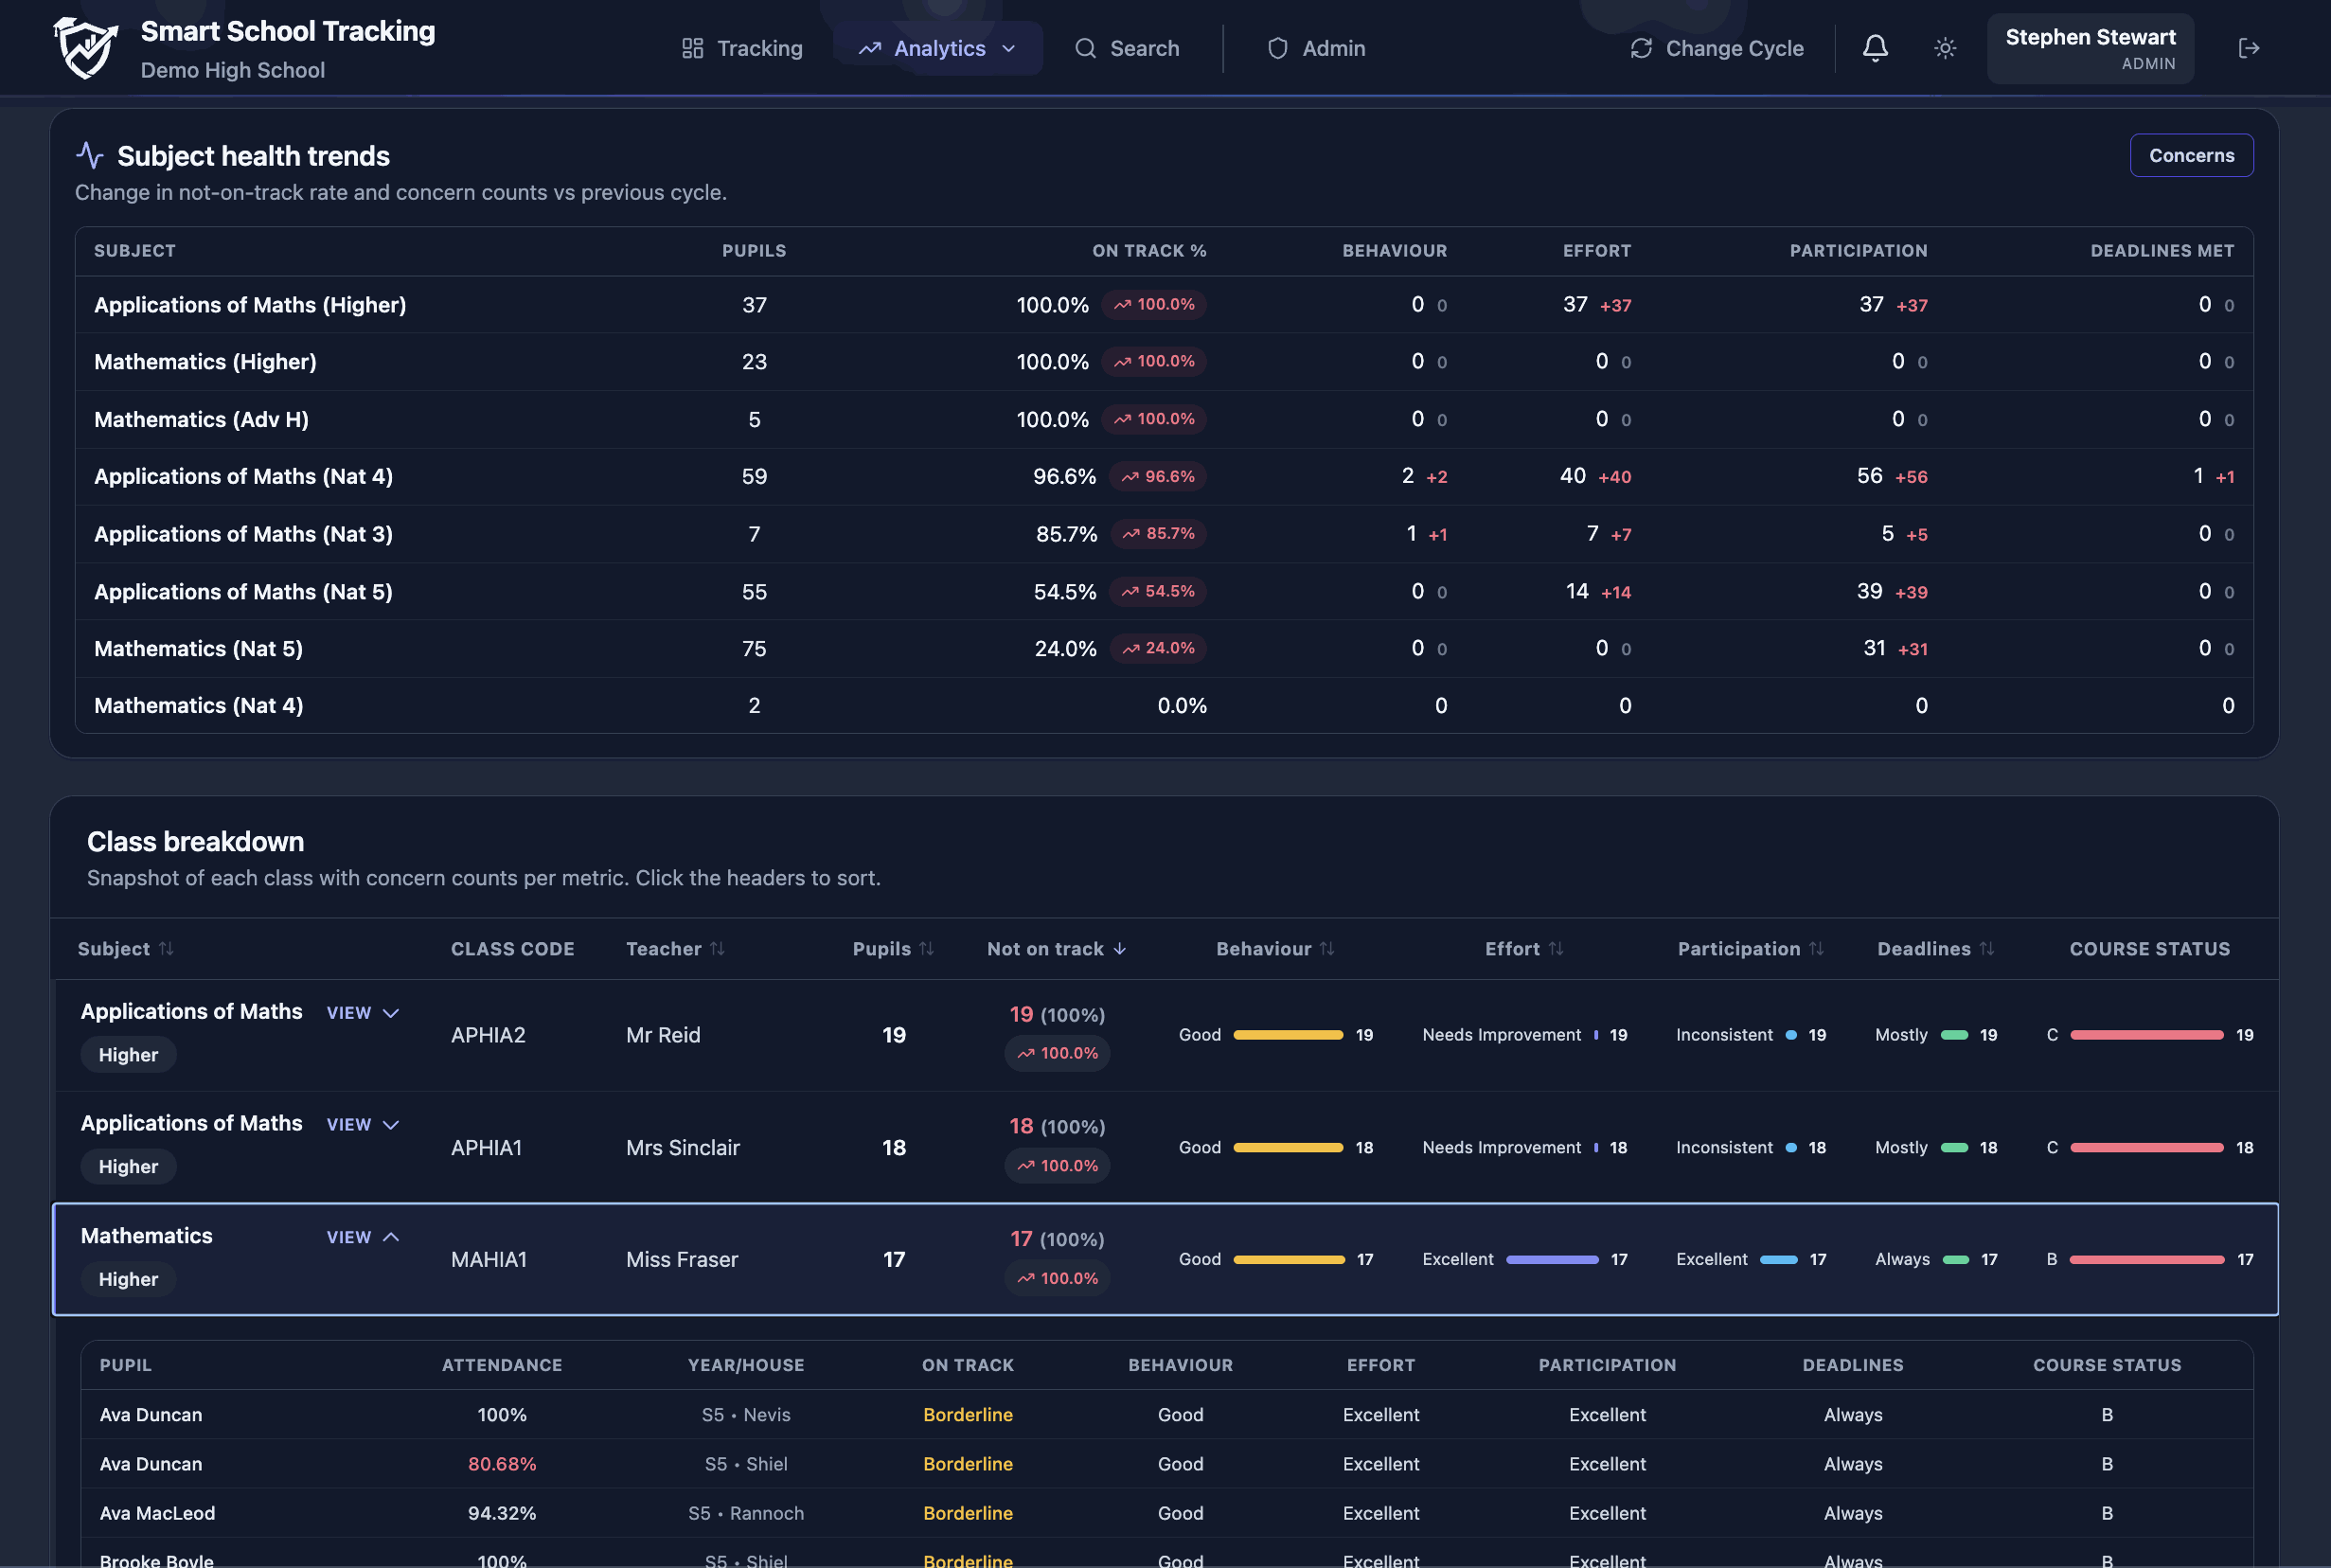The image size is (2331, 1568).
Task: Click pupil Ava MacLeod
Action: coord(157,1512)
